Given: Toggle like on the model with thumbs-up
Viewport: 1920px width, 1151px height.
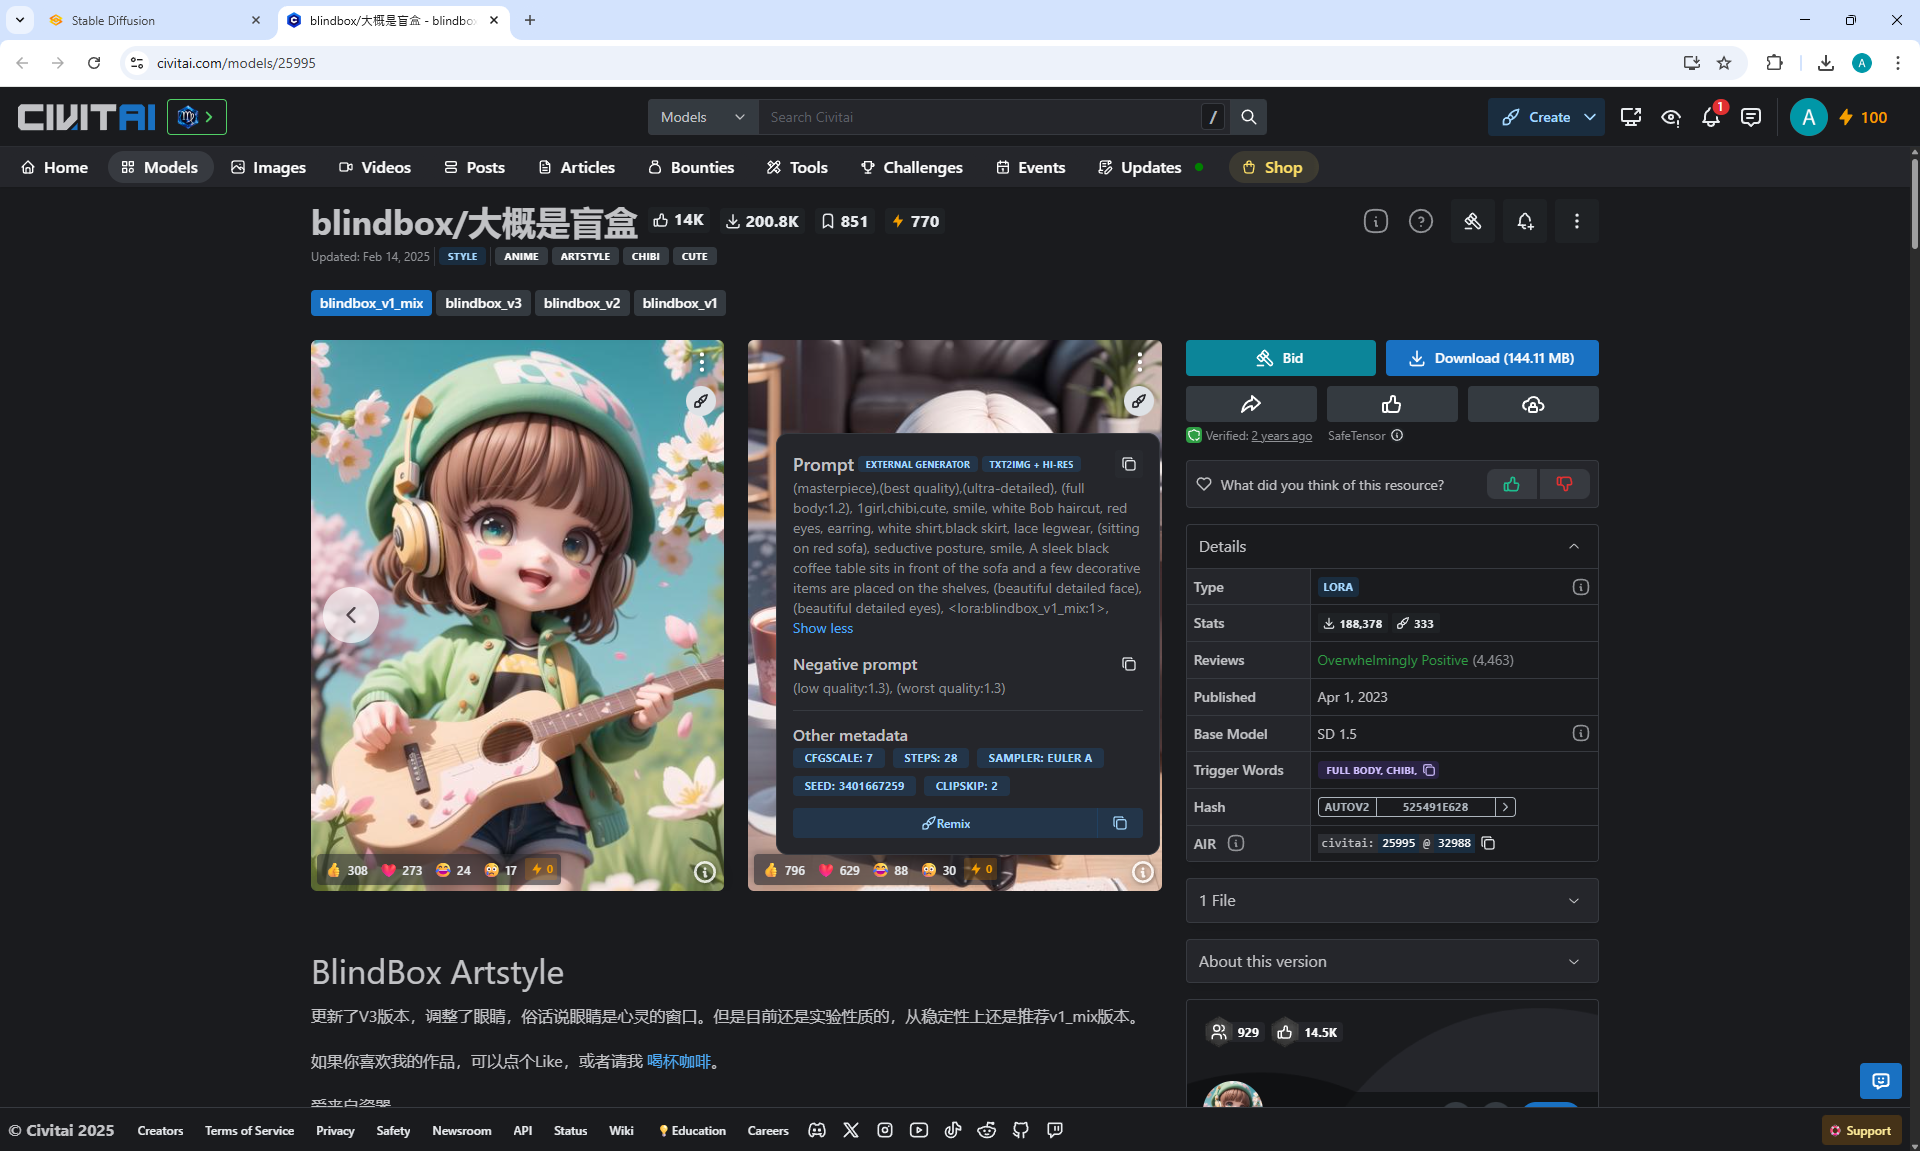Looking at the screenshot, I should point(1391,404).
